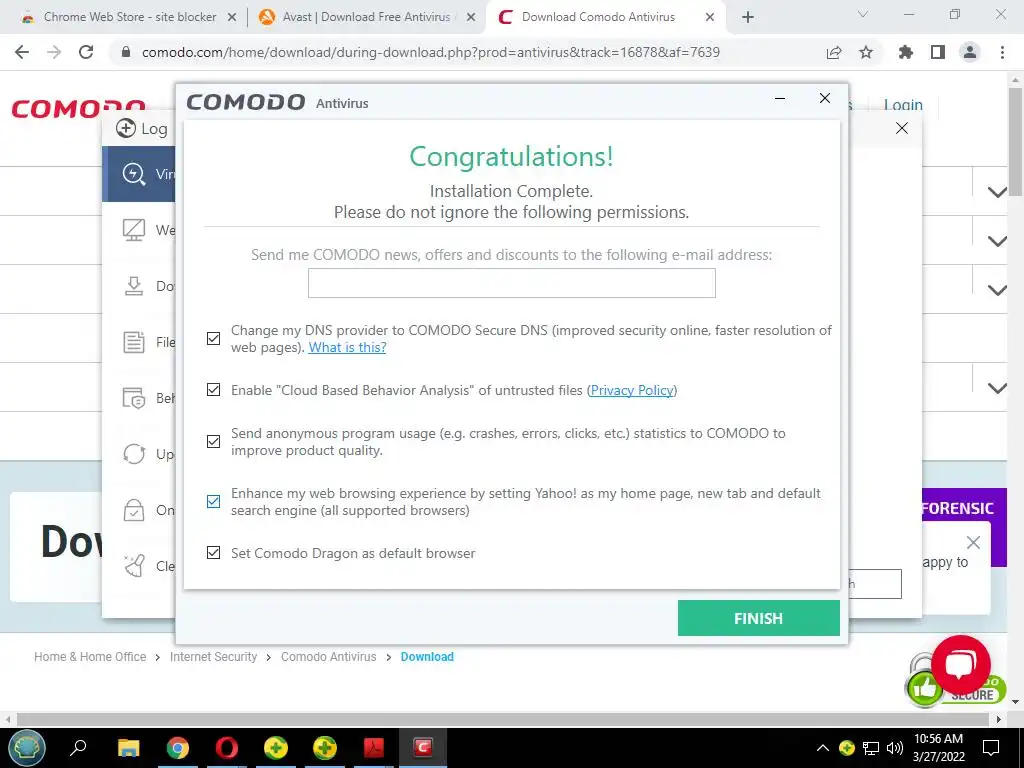Close the background Comodo window with X
The image size is (1024, 768).
pos(902,128)
